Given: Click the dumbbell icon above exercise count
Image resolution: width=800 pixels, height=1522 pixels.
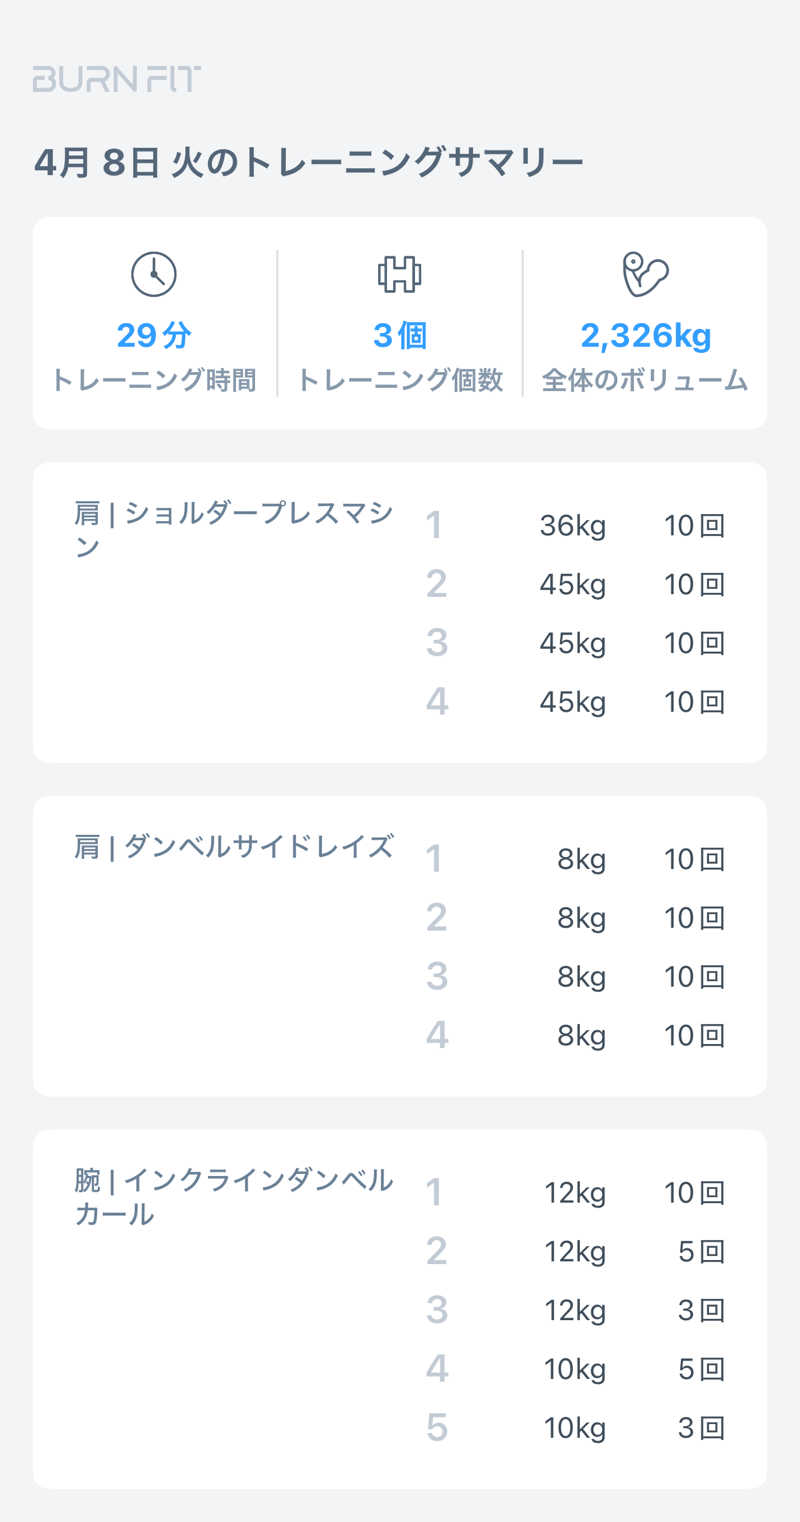Looking at the screenshot, I should [x=399, y=274].
